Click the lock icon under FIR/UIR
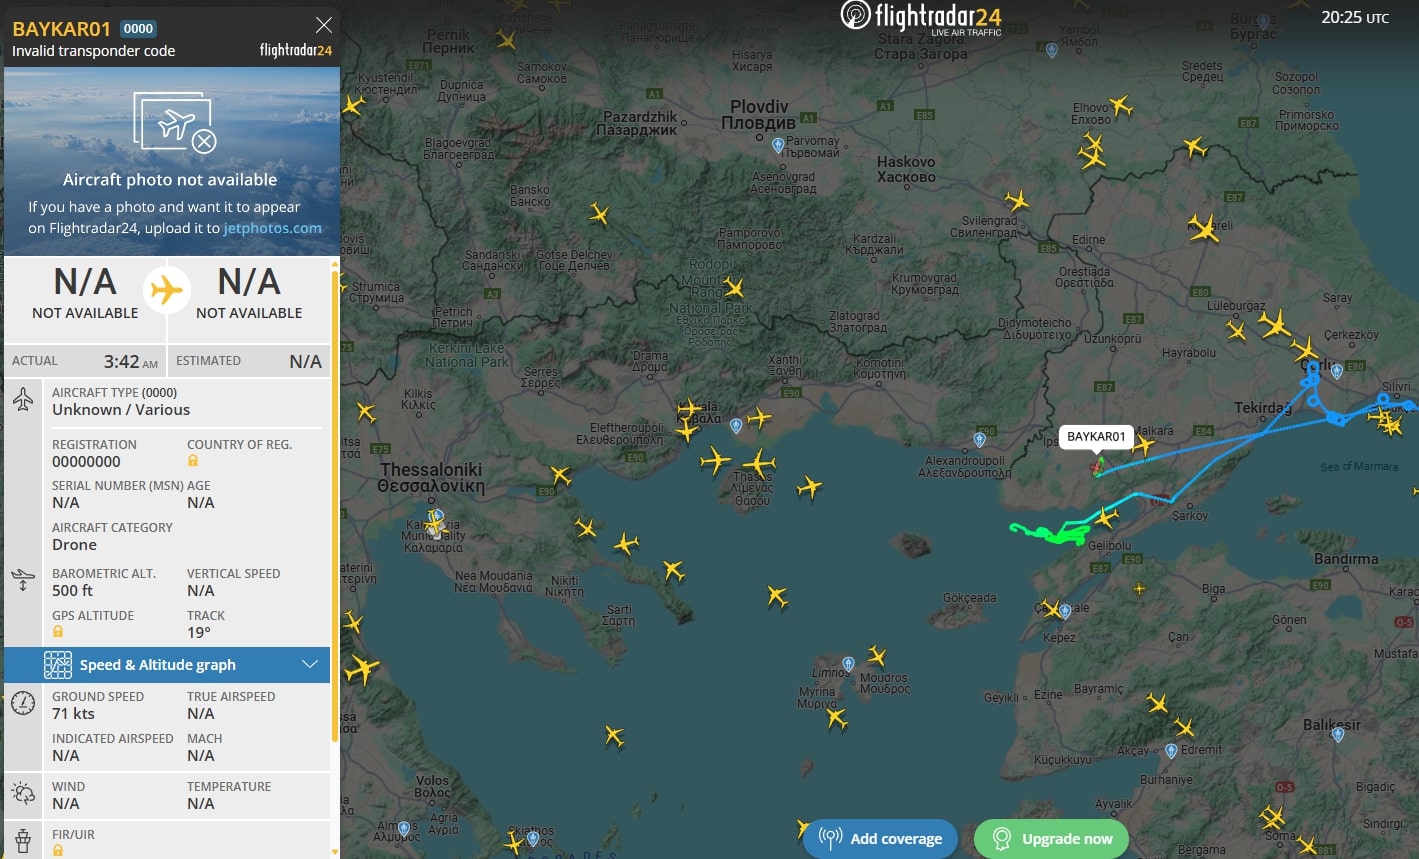The image size is (1419, 859). tap(58, 850)
